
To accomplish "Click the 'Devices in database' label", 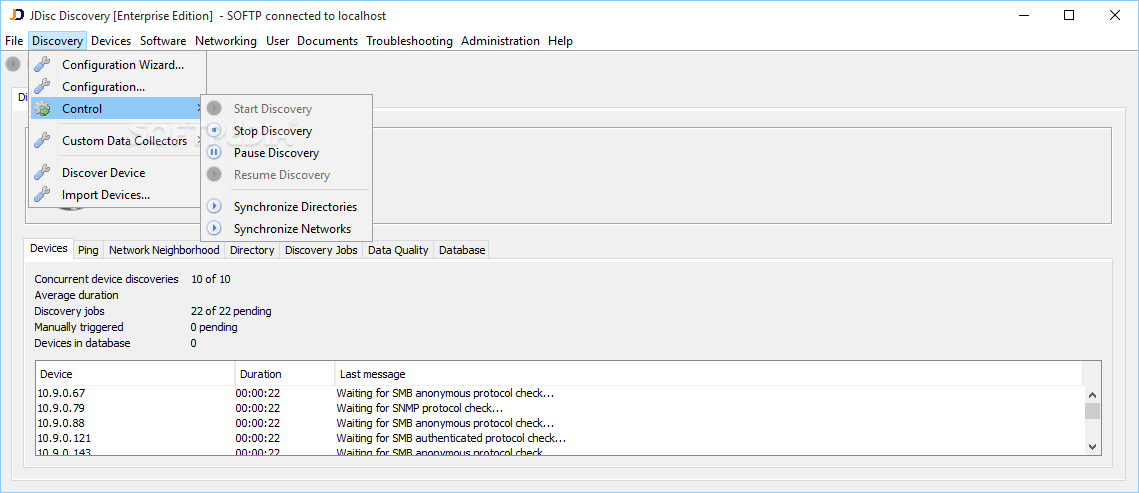I will (x=82, y=343).
